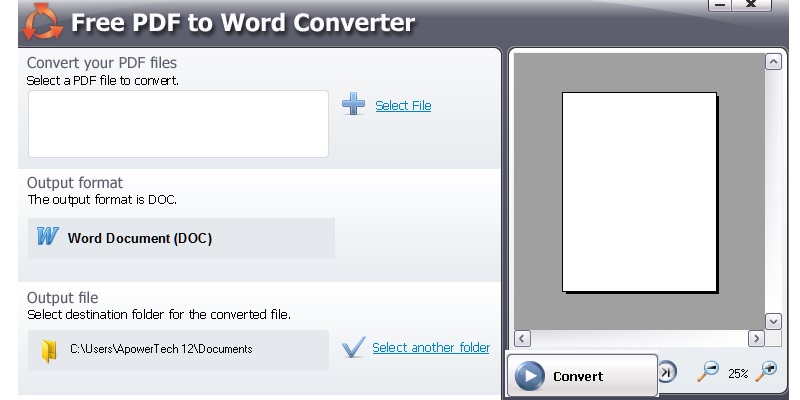Click the preview scroll right arrow
Screen dimensions: 800x400
756,338
